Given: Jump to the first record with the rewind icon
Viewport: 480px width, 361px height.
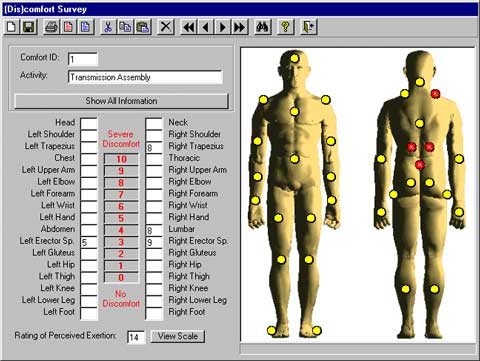Looking at the screenshot, I should click(189, 27).
